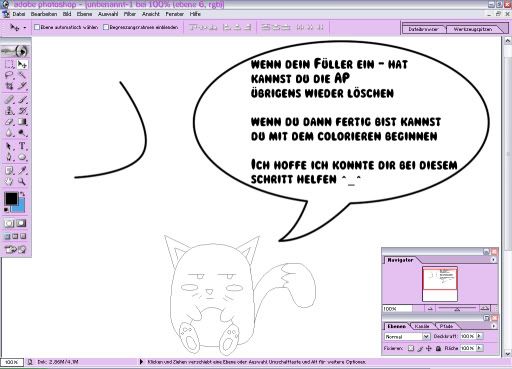Select the Hand tool
Screen dimensions: 512x369
pyautogui.click(x=9, y=182)
